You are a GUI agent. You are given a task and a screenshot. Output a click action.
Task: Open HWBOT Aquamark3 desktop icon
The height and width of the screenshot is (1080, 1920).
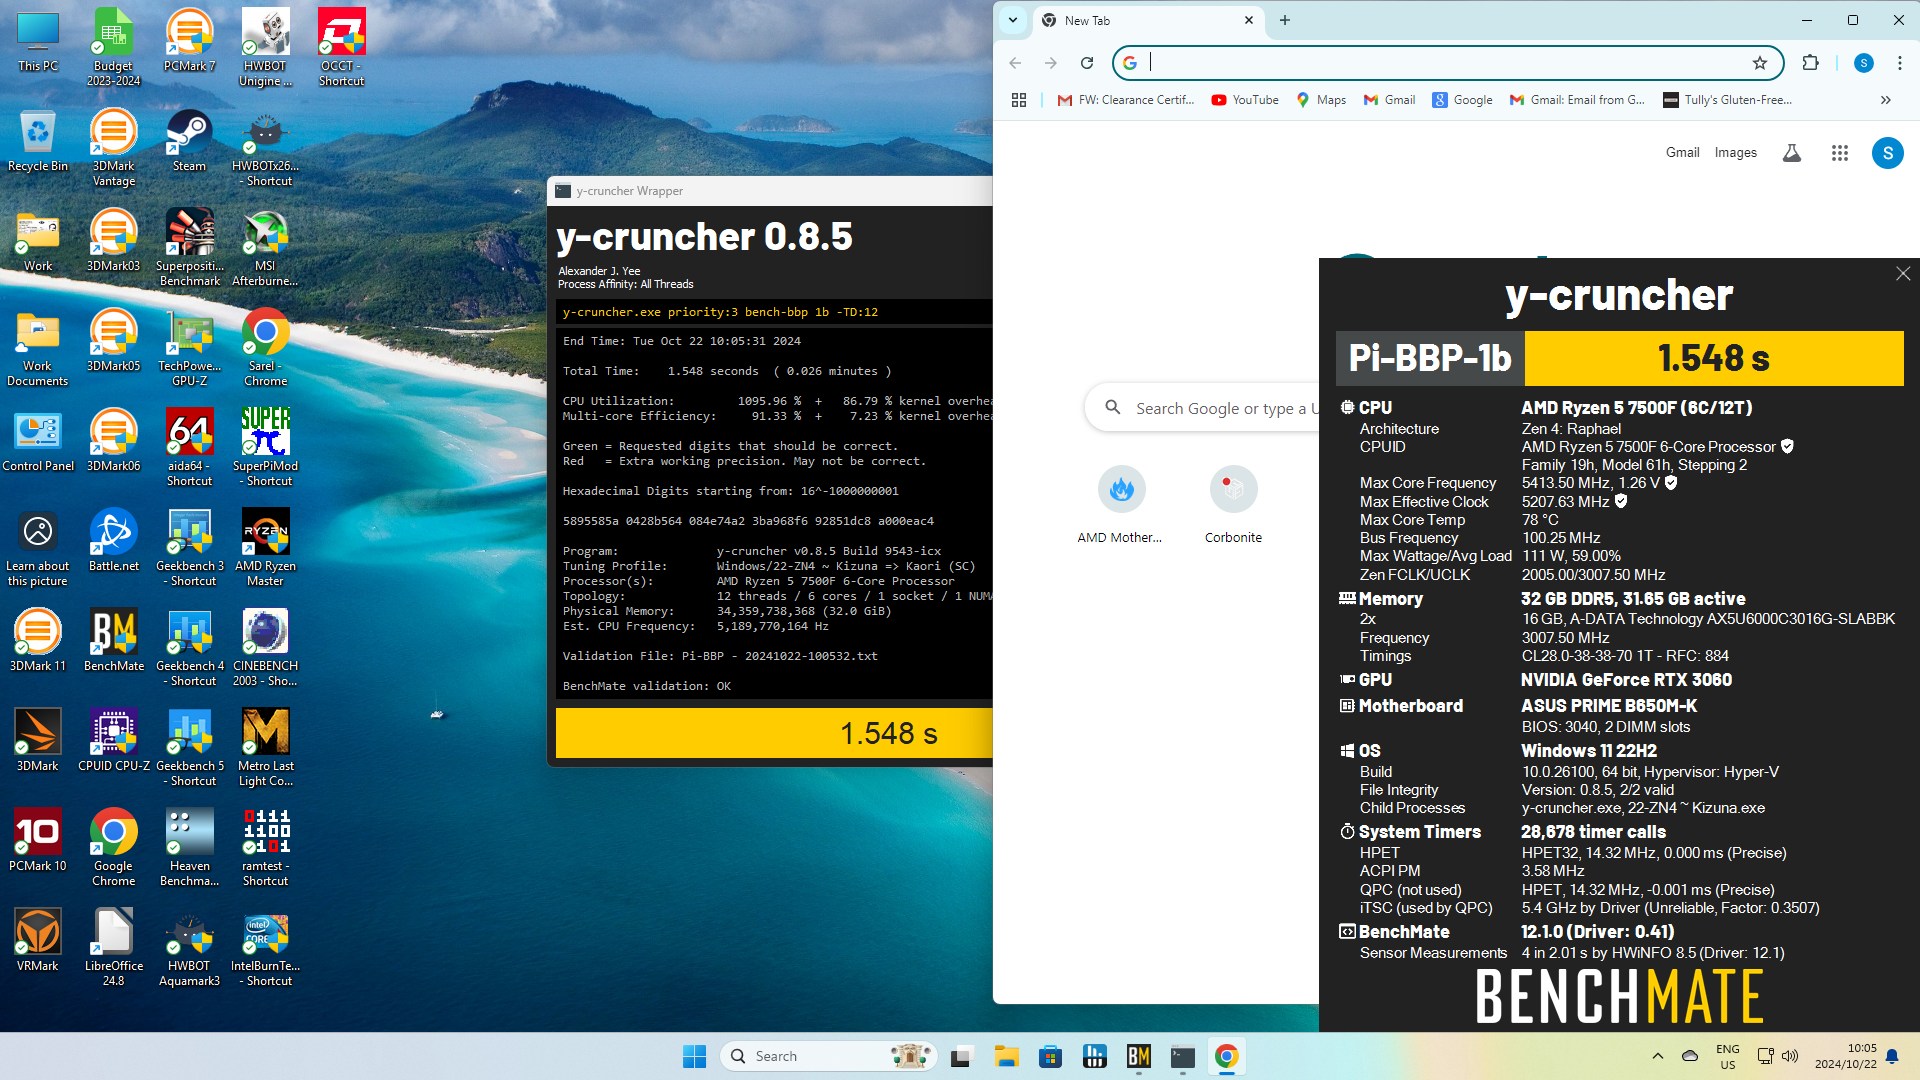(189, 947)
